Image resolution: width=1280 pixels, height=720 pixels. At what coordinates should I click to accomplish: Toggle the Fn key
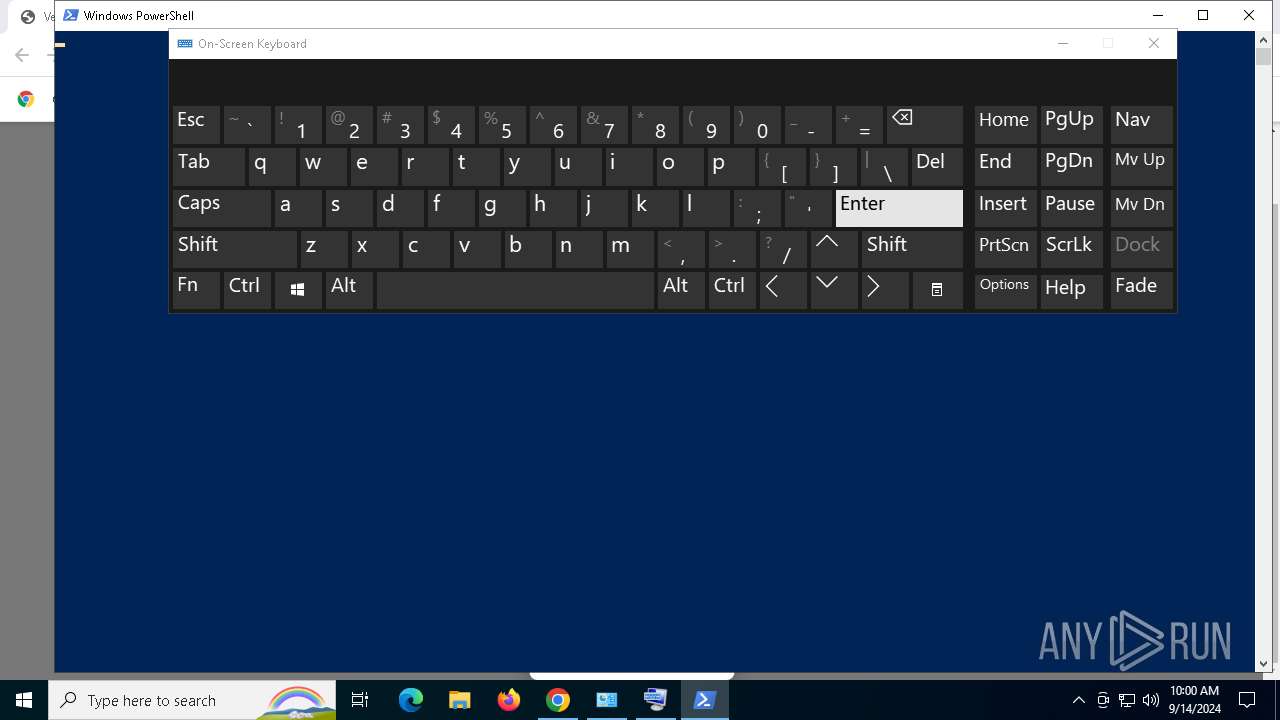(196, 290)
